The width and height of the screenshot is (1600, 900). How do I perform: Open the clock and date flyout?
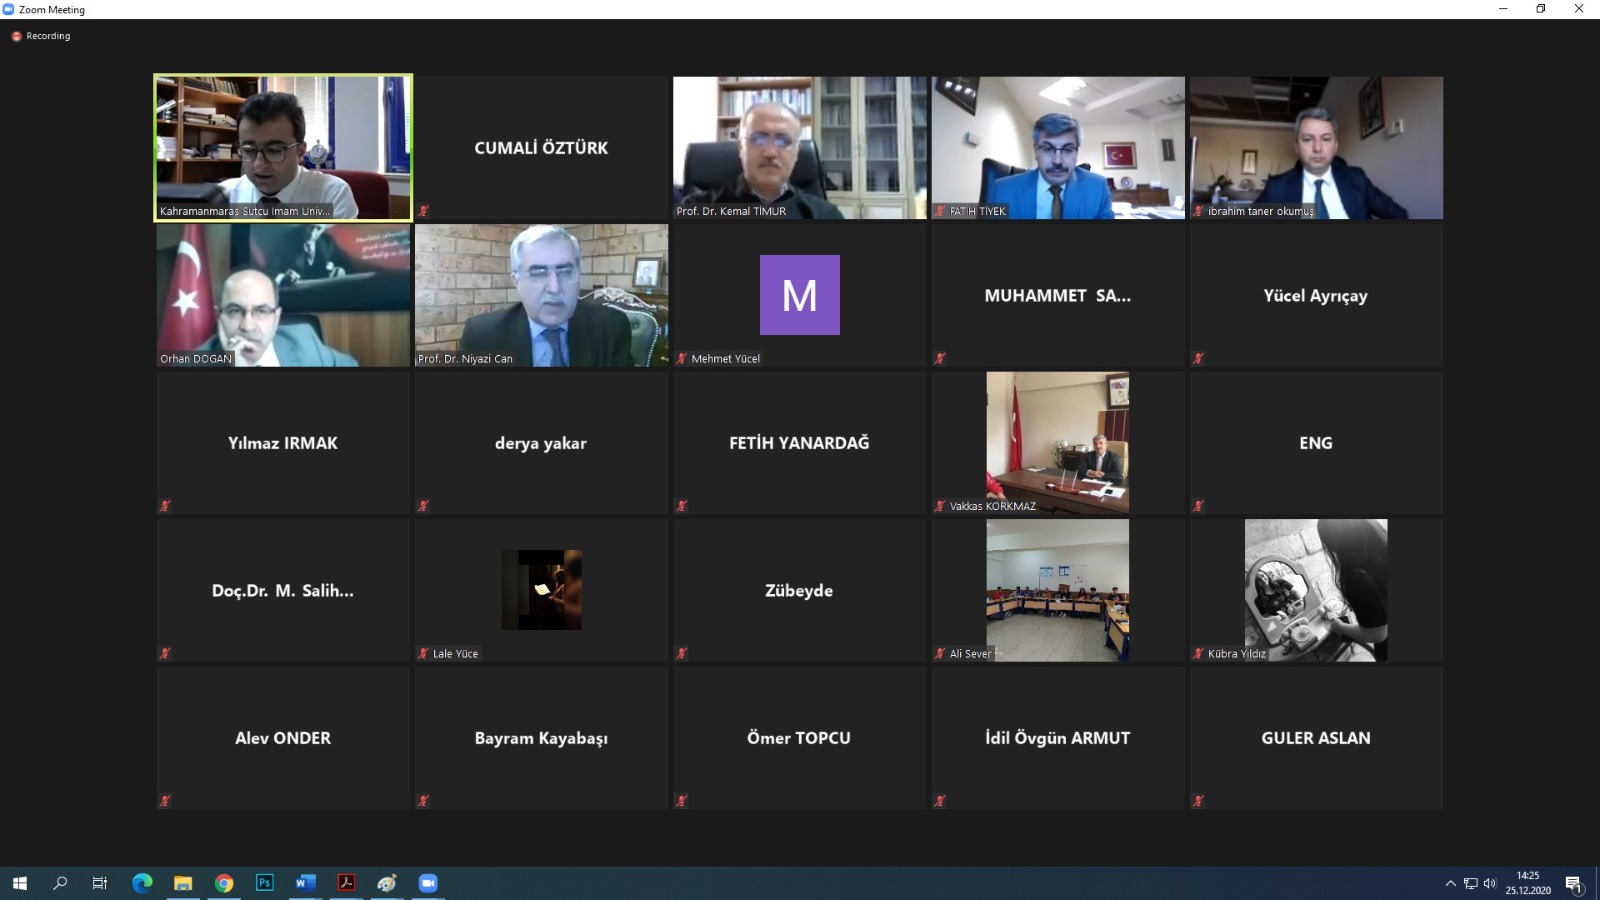tap(1528, 883)
